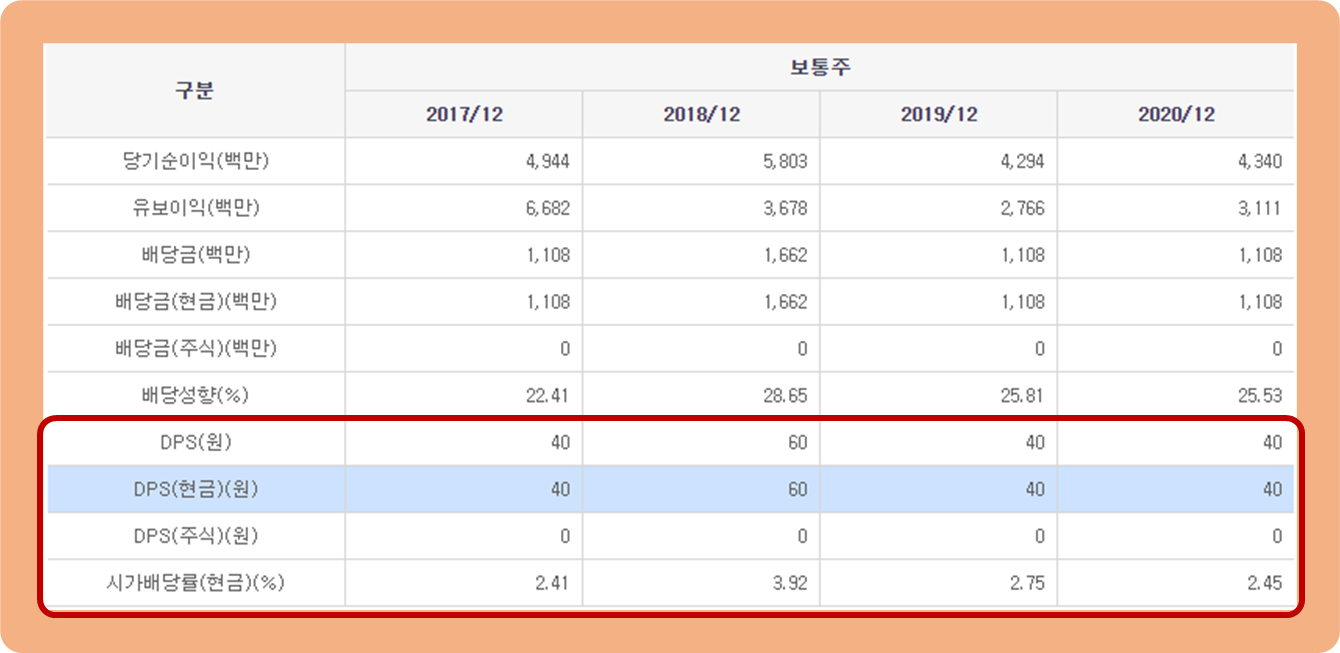Click the DPS(원) row label
Image resolution: width=1340 pixels, height=653 pixels.
[196, 442]
